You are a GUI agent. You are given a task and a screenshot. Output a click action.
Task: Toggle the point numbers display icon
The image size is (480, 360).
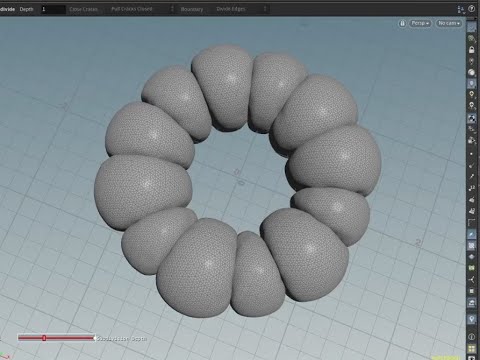click(471, 188)
